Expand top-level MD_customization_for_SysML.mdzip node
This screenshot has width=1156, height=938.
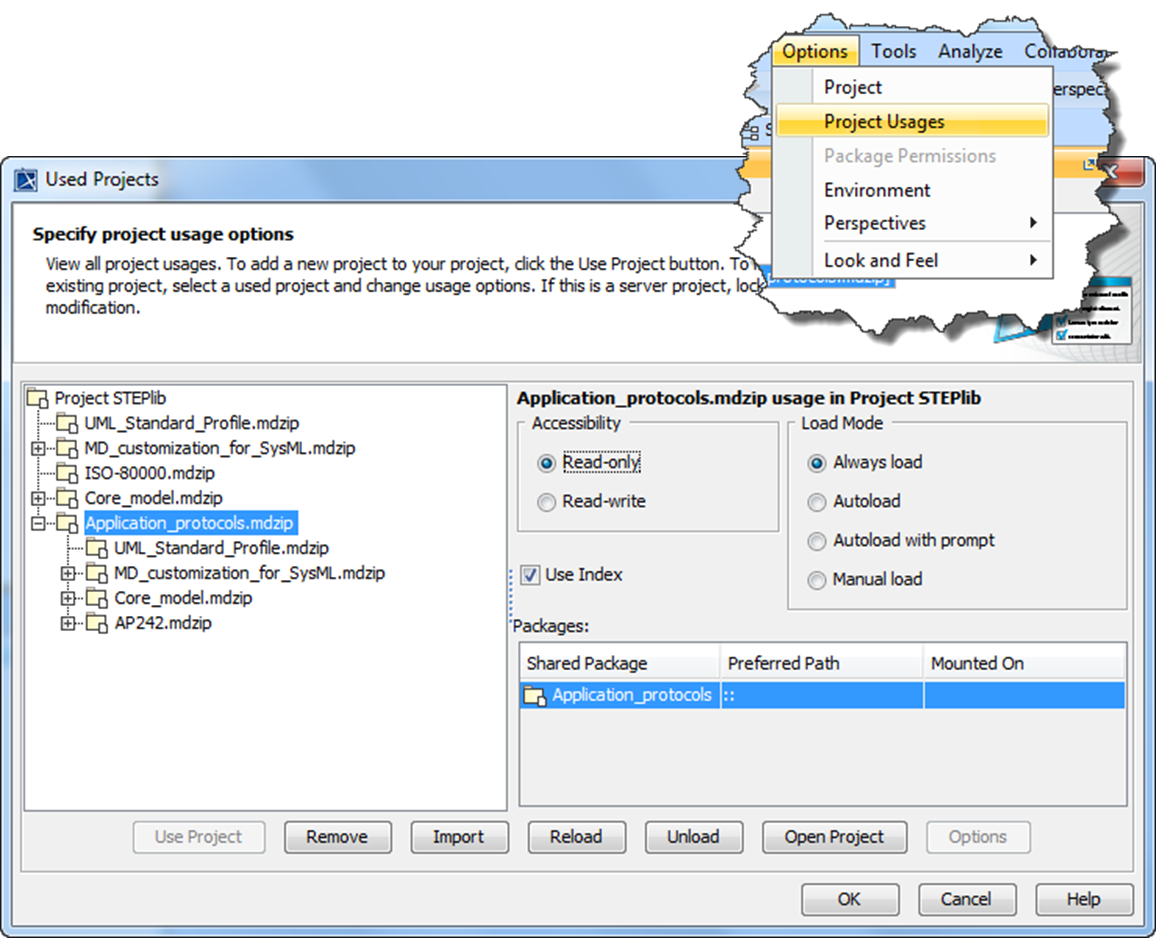point(38,448)
